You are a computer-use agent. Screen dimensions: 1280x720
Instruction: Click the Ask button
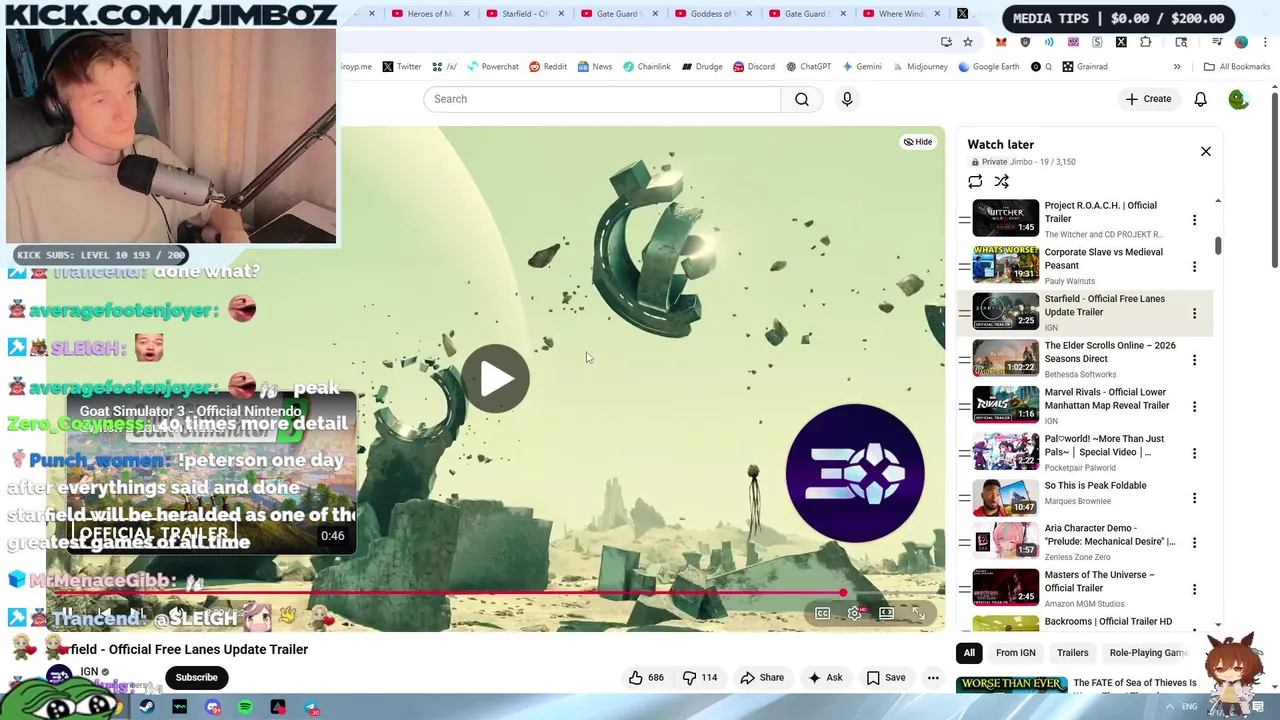[x=825, y=678]
